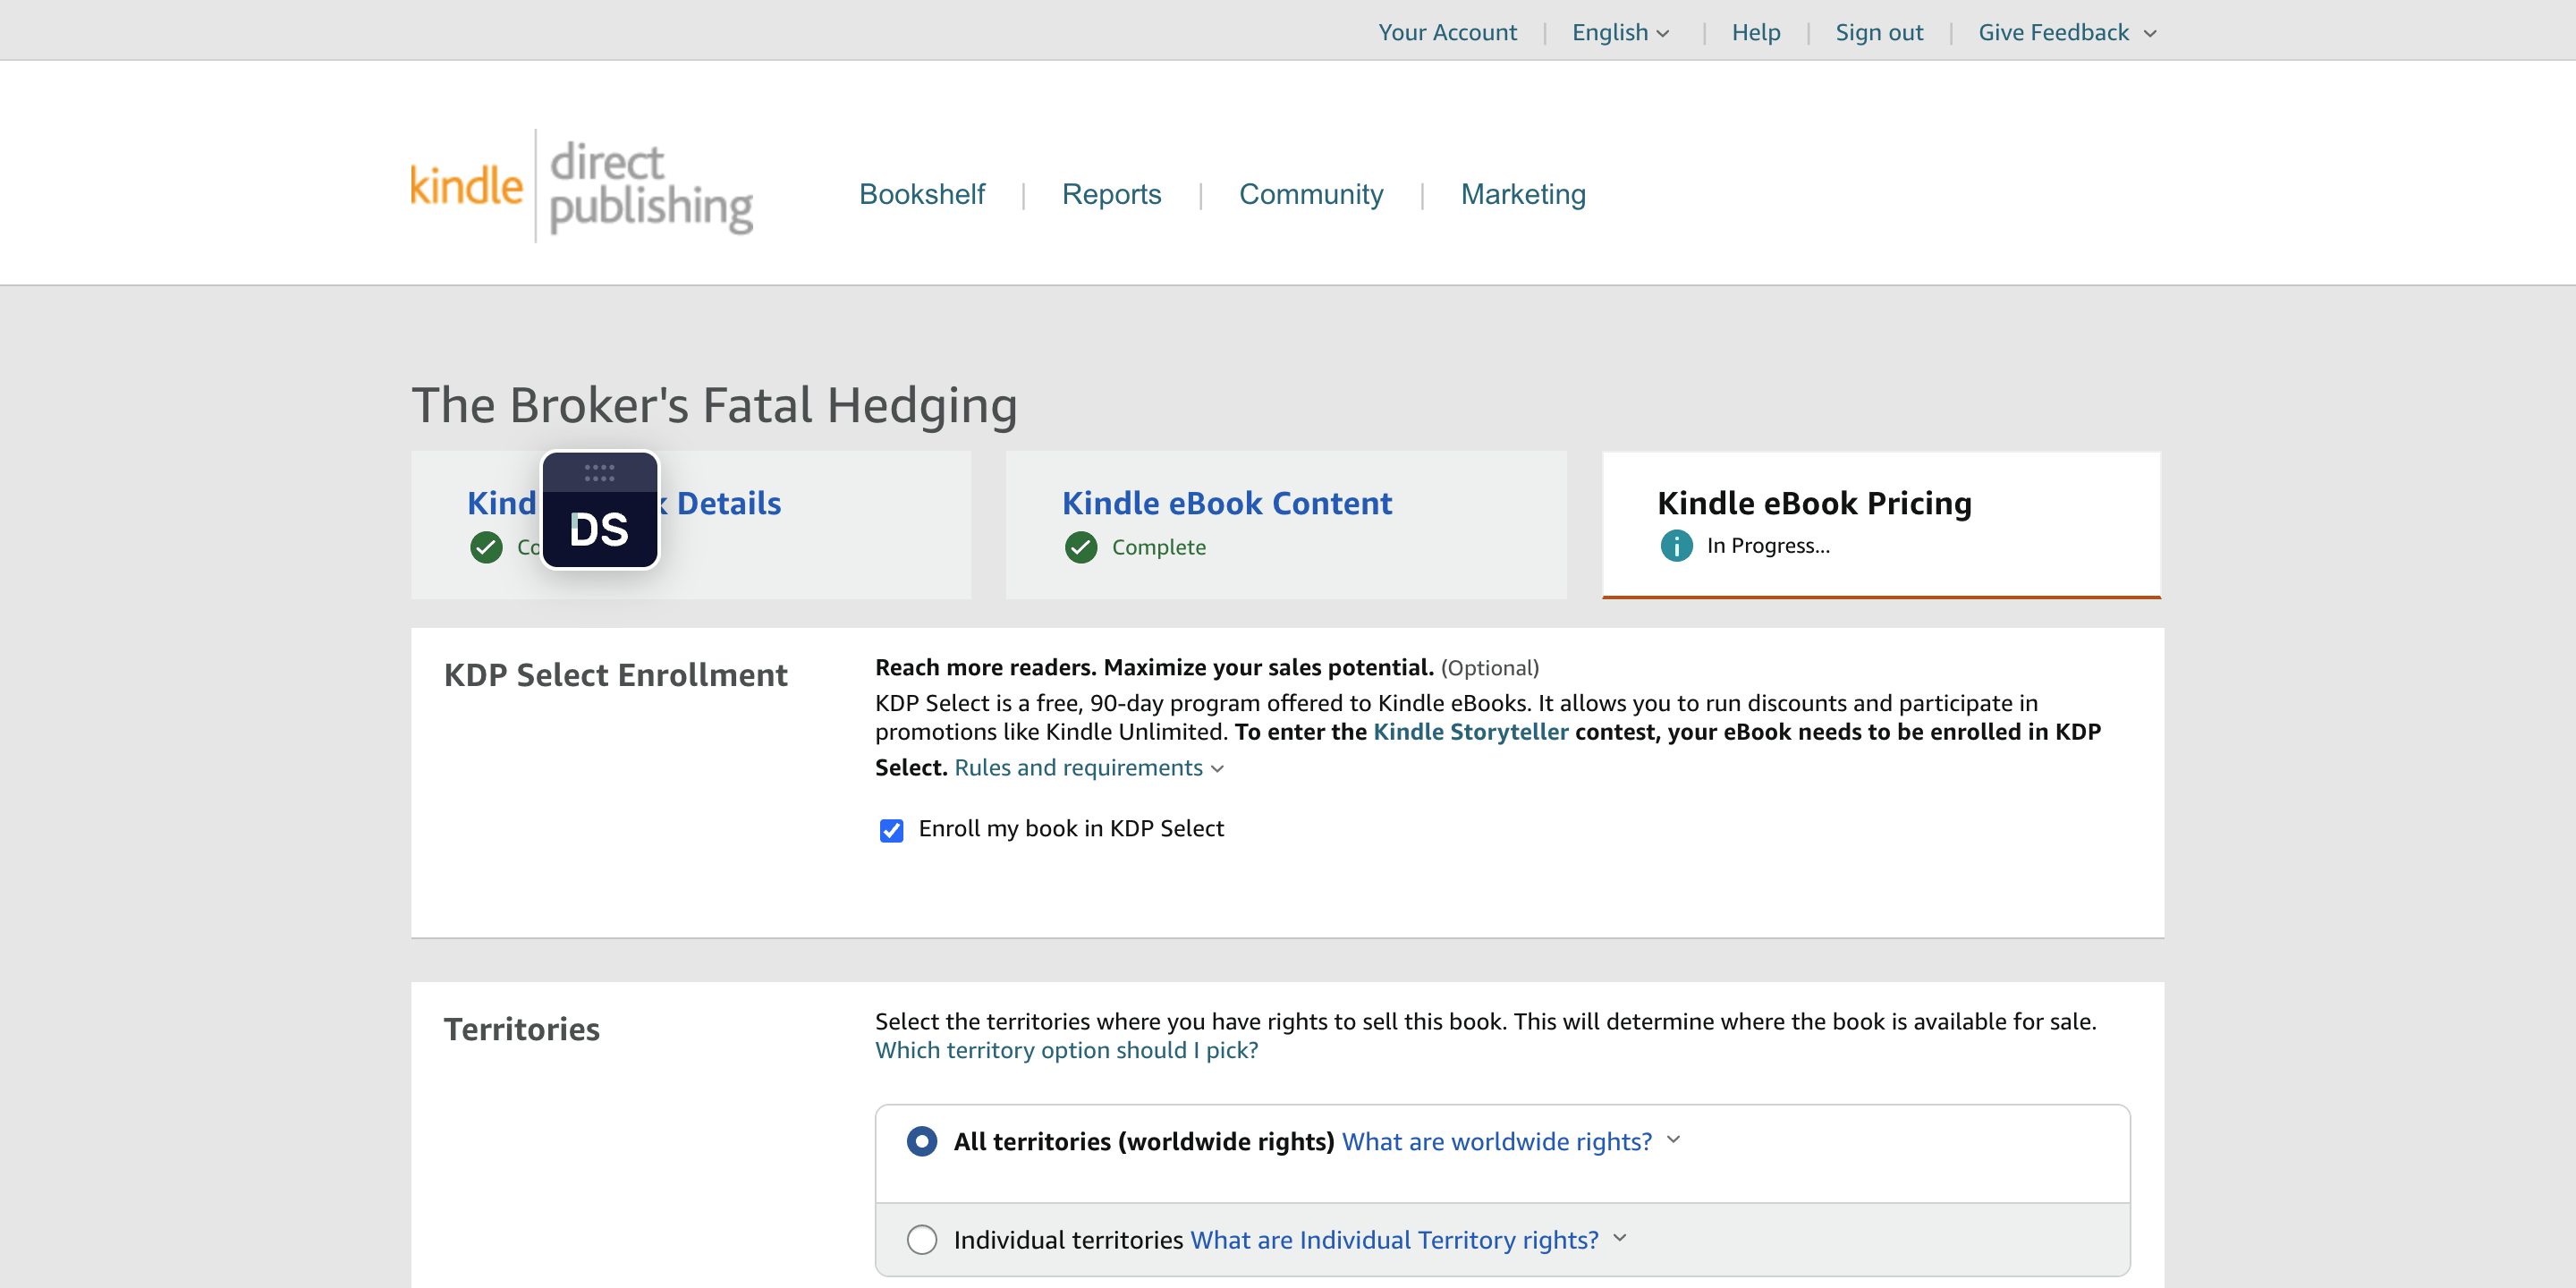
Task: Open the Community page
Action: (x=1311, y=194)
